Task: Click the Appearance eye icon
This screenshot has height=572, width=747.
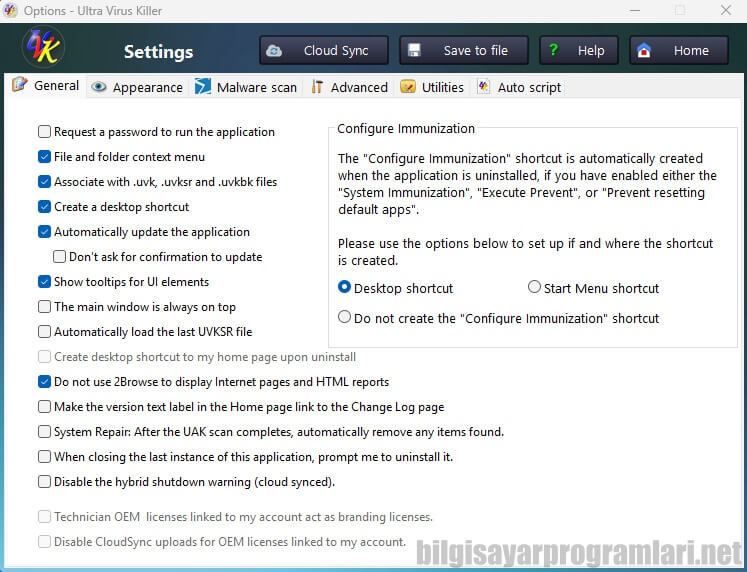Action: tap(99, 87)
